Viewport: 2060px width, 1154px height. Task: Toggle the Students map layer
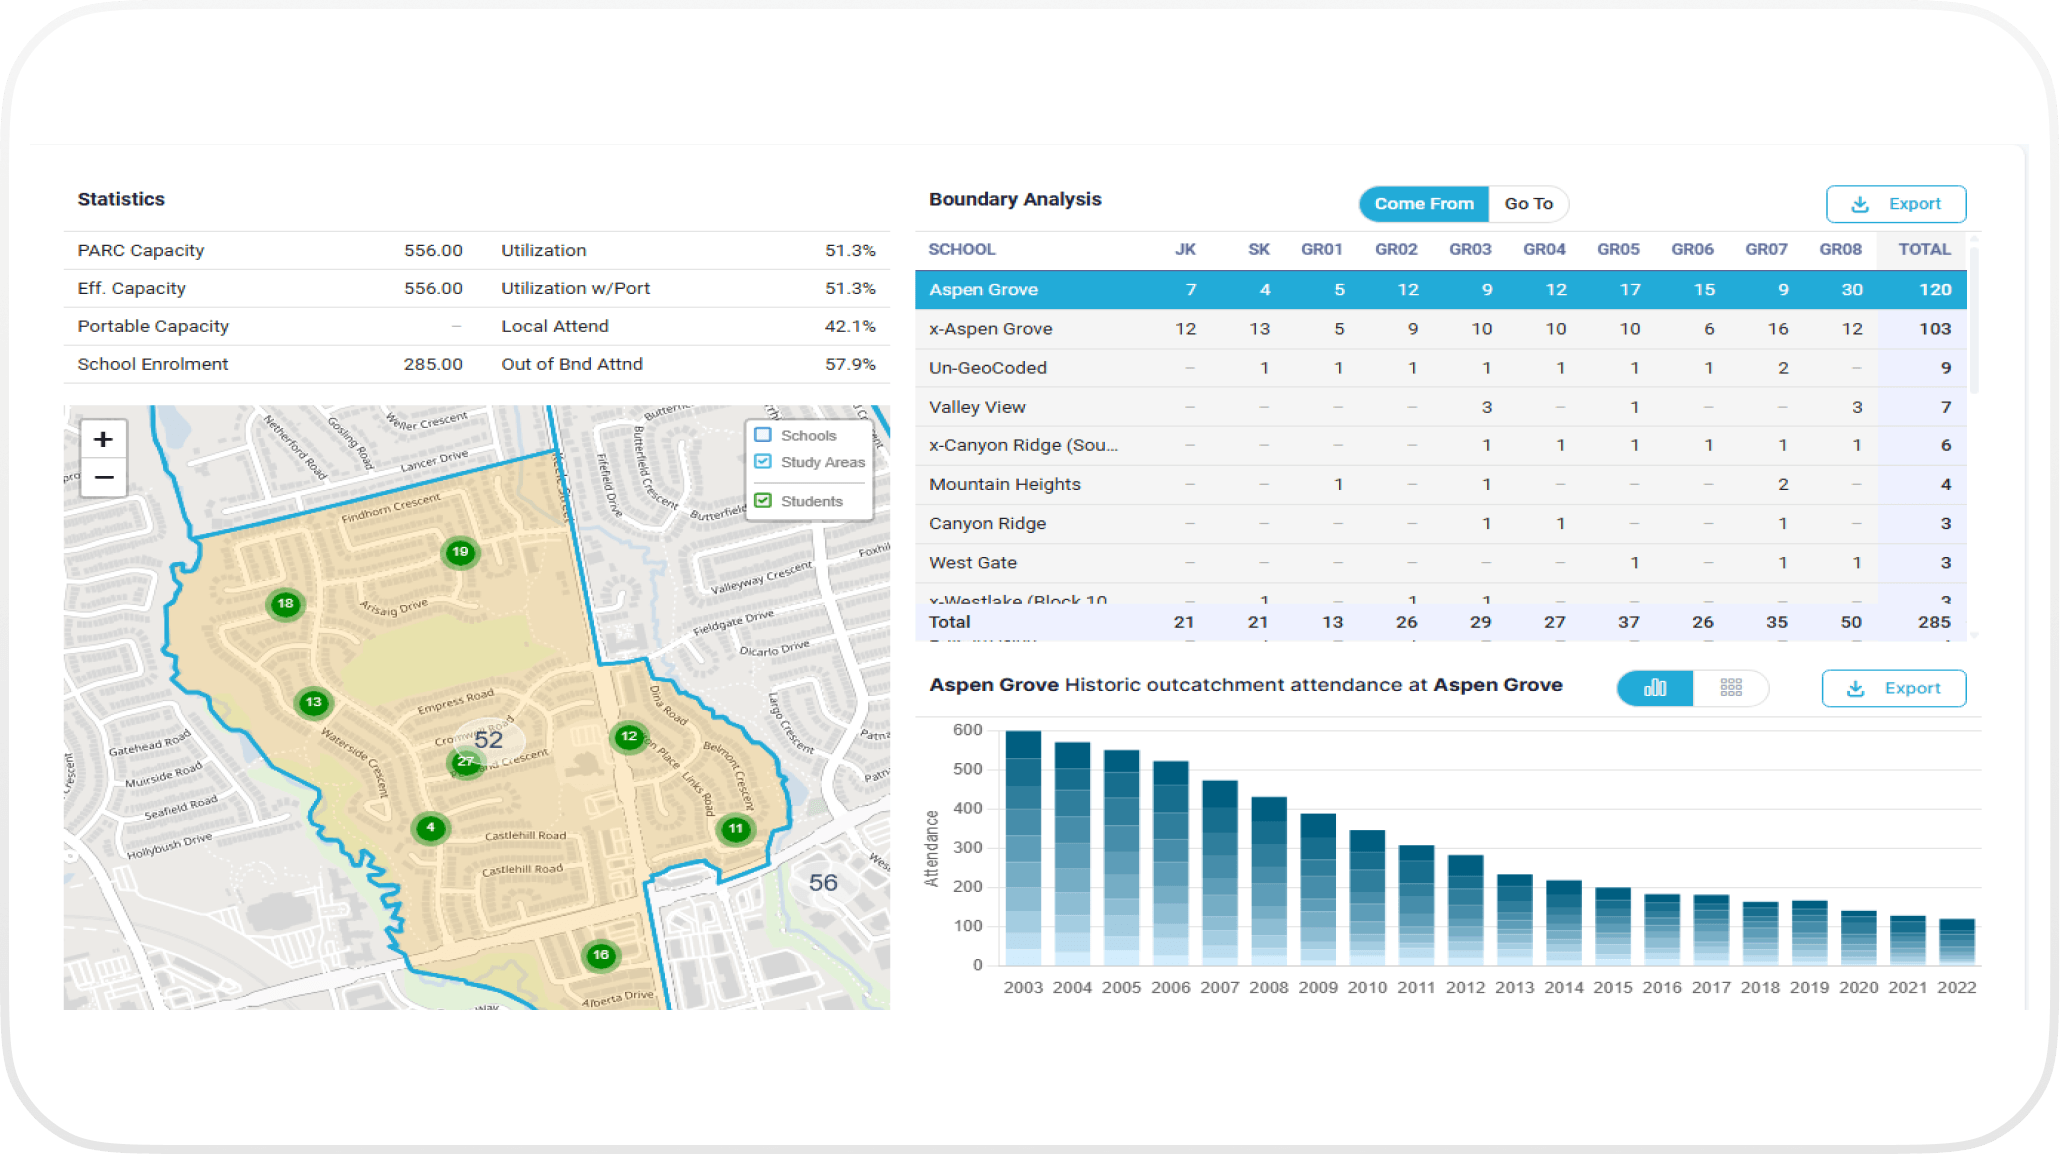click(763, 501)
